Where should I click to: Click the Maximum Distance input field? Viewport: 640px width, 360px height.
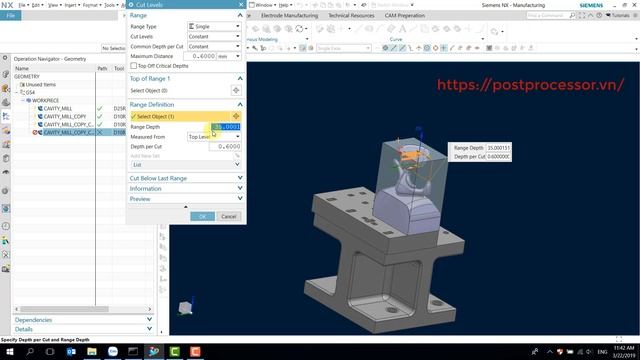point(200,56)
